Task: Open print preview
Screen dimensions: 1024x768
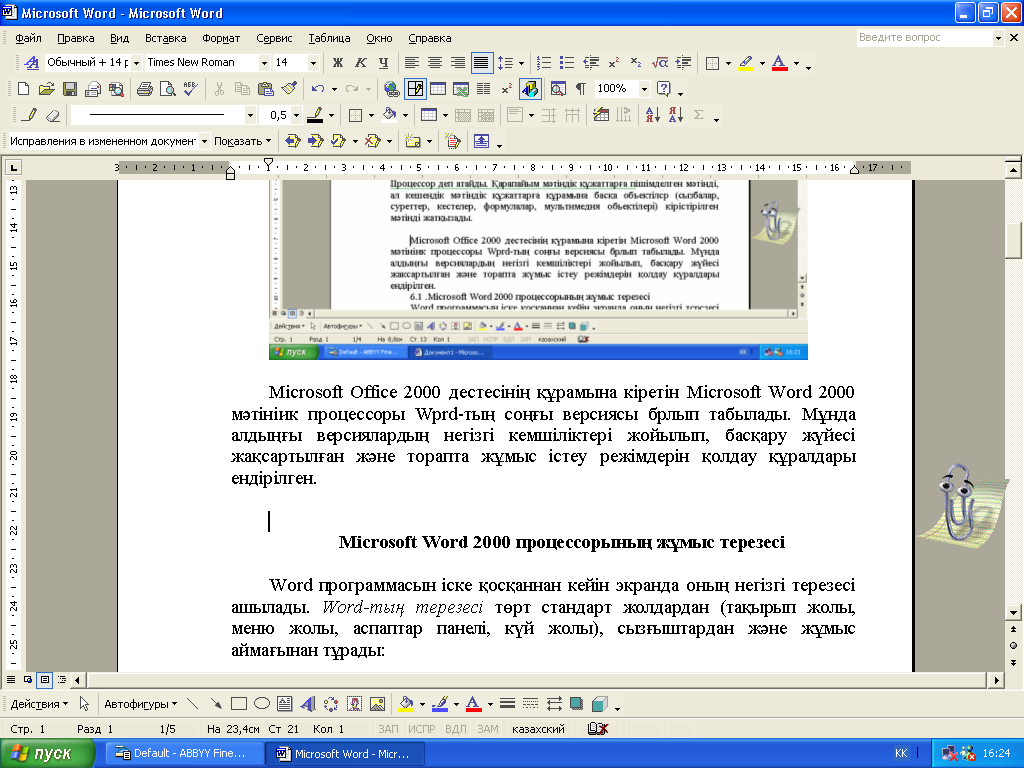Action: coord(168,89)
